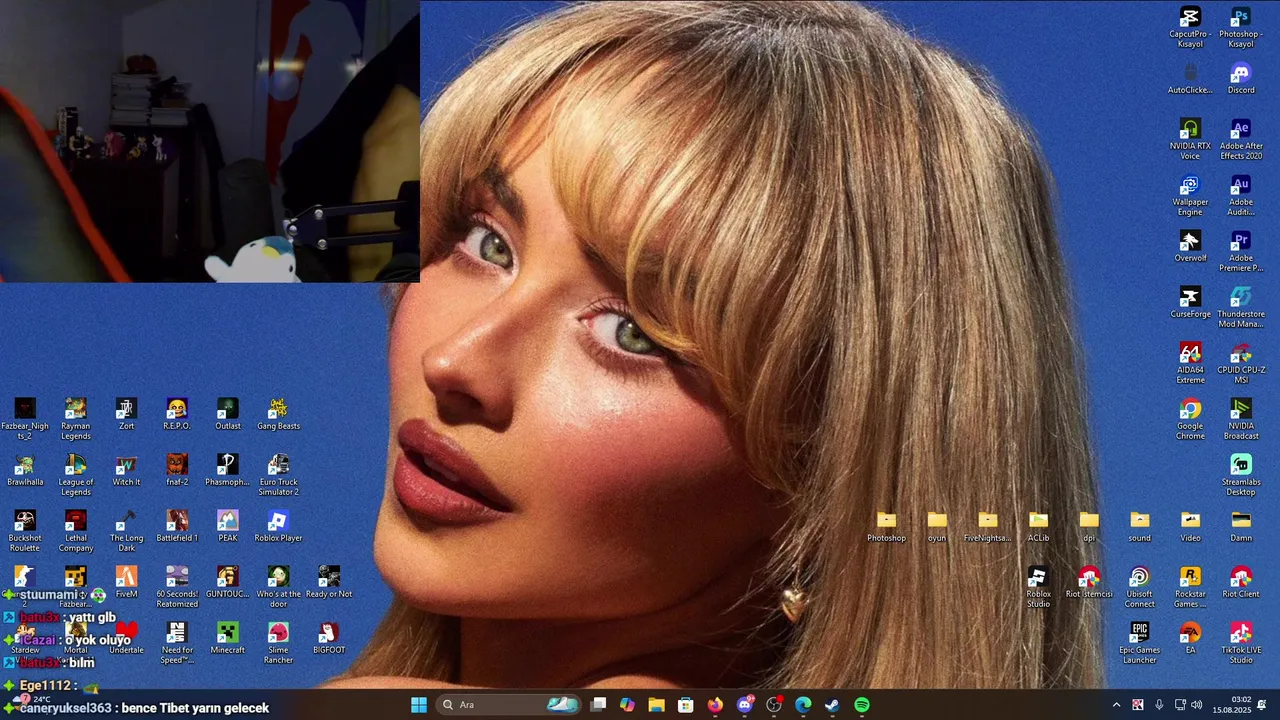This screenshot has height=720, width=1280.
Task: Click the Witch It shortcut
Action: click(x=126, y=470)
